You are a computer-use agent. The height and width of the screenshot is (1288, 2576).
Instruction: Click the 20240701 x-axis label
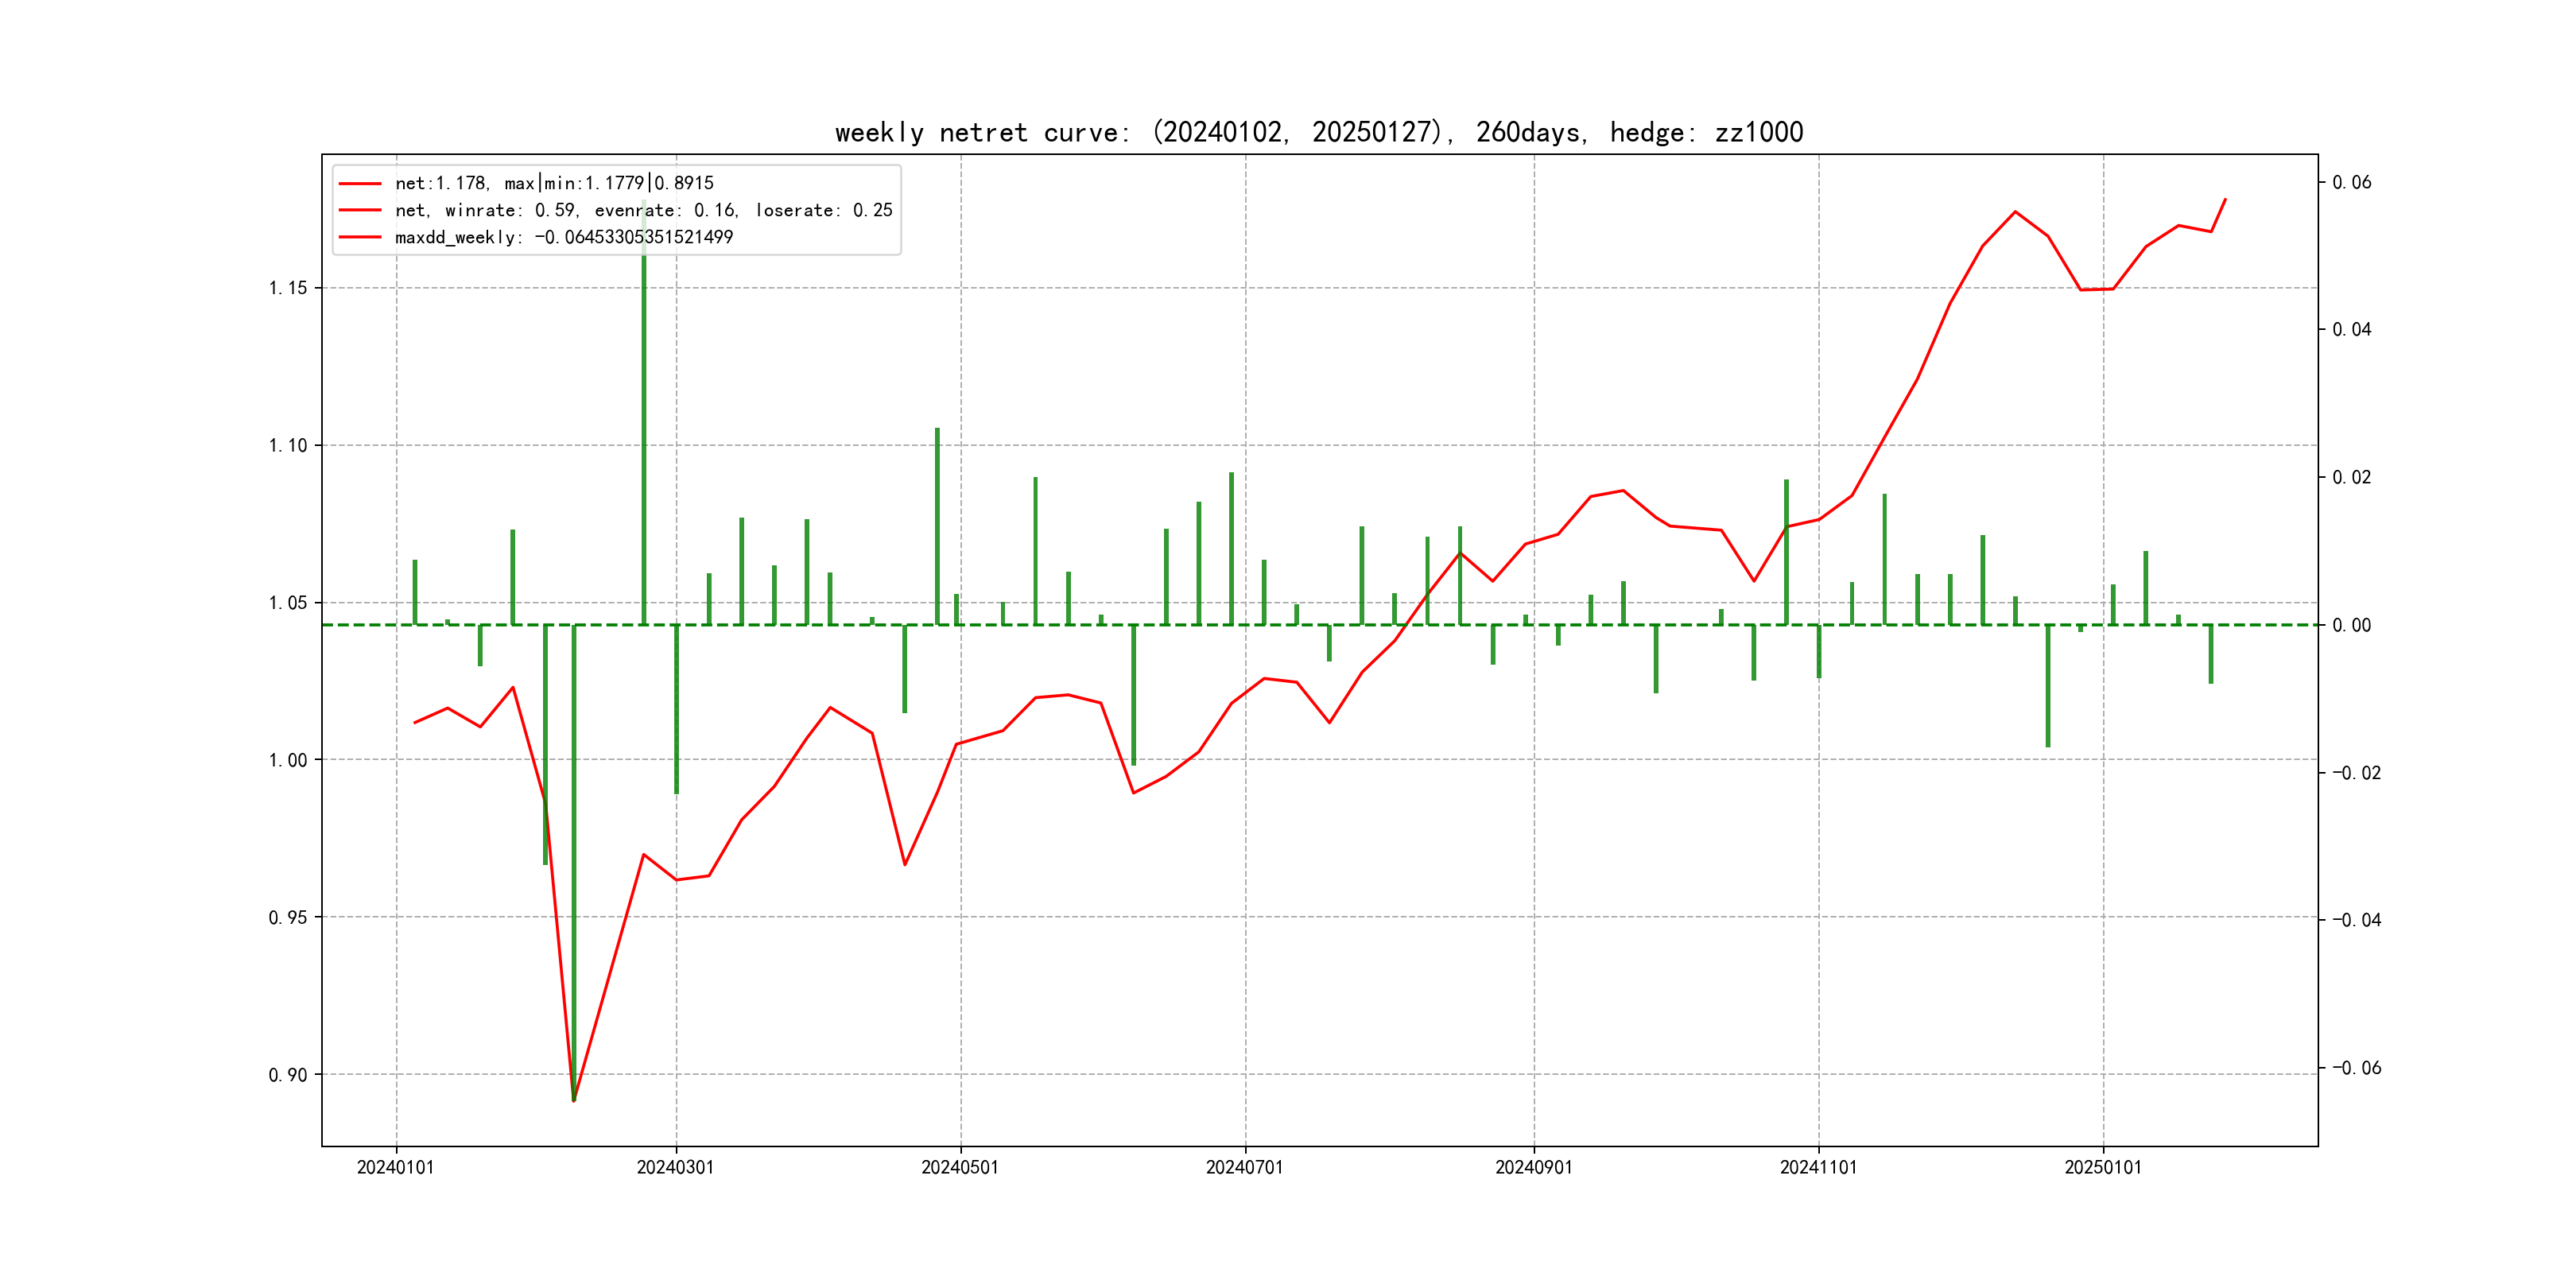(x=1244, y=1167)
